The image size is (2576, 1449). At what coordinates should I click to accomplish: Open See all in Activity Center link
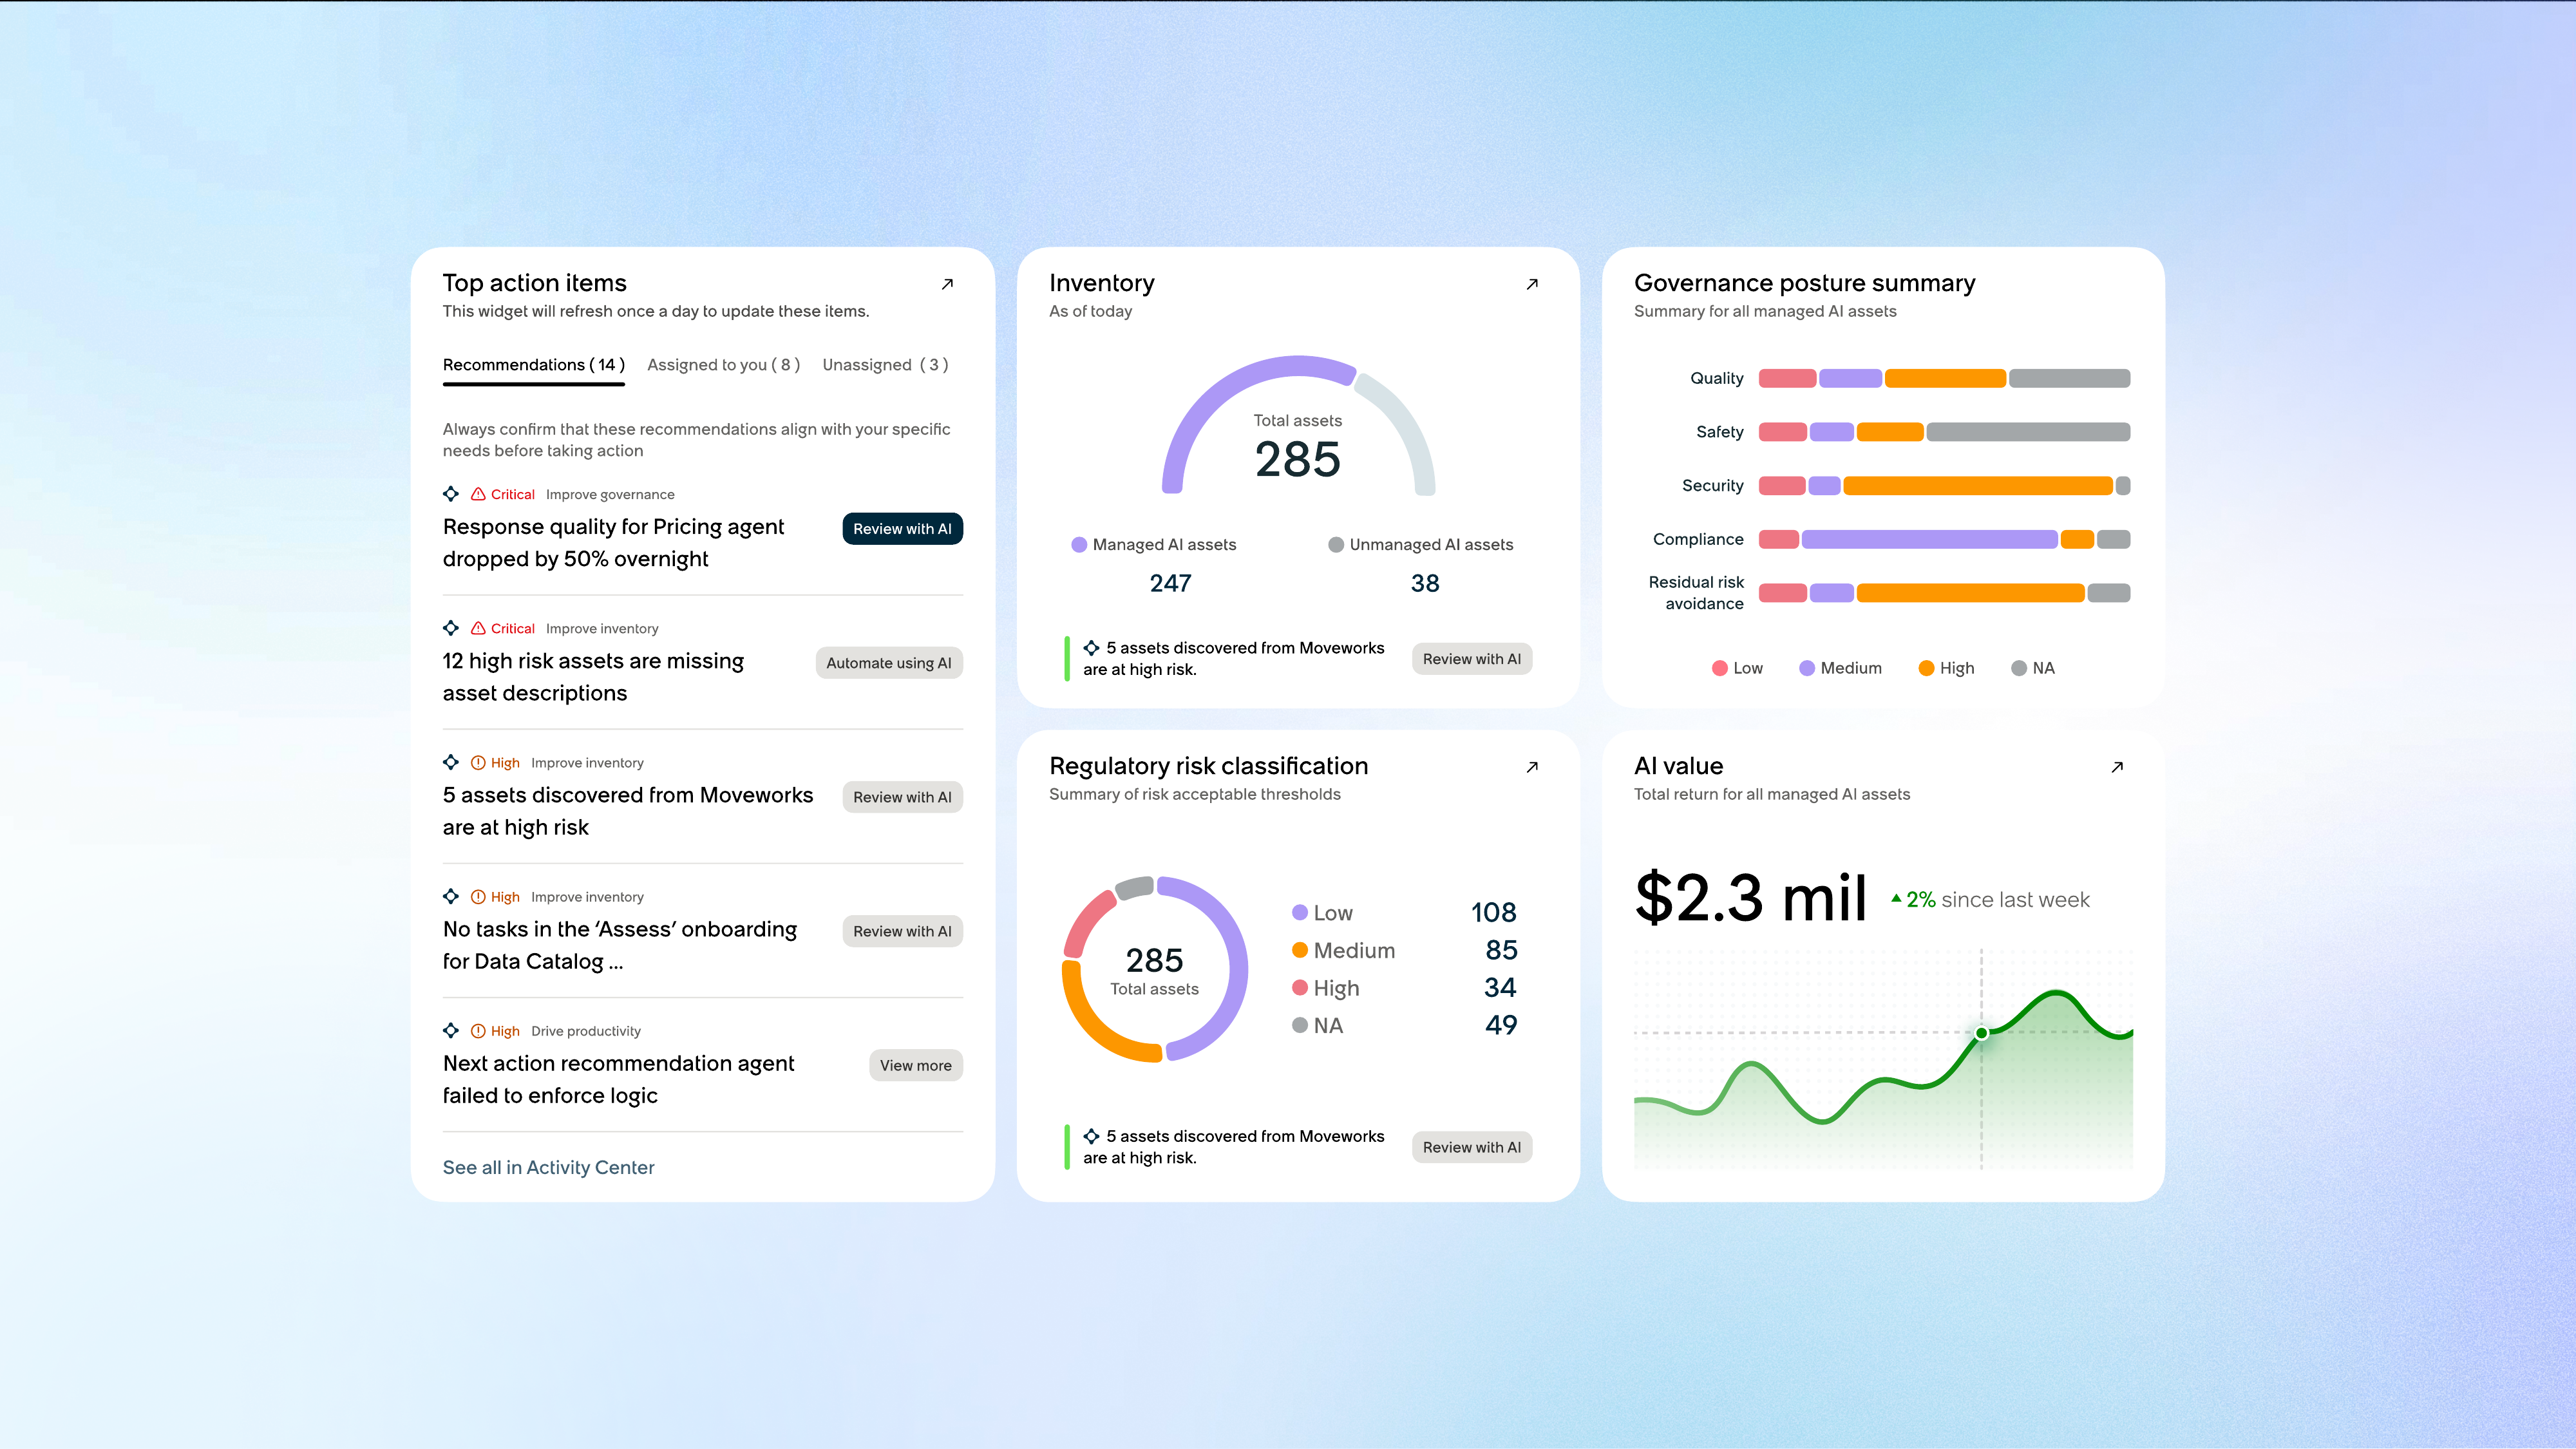tap(548, 1167)
